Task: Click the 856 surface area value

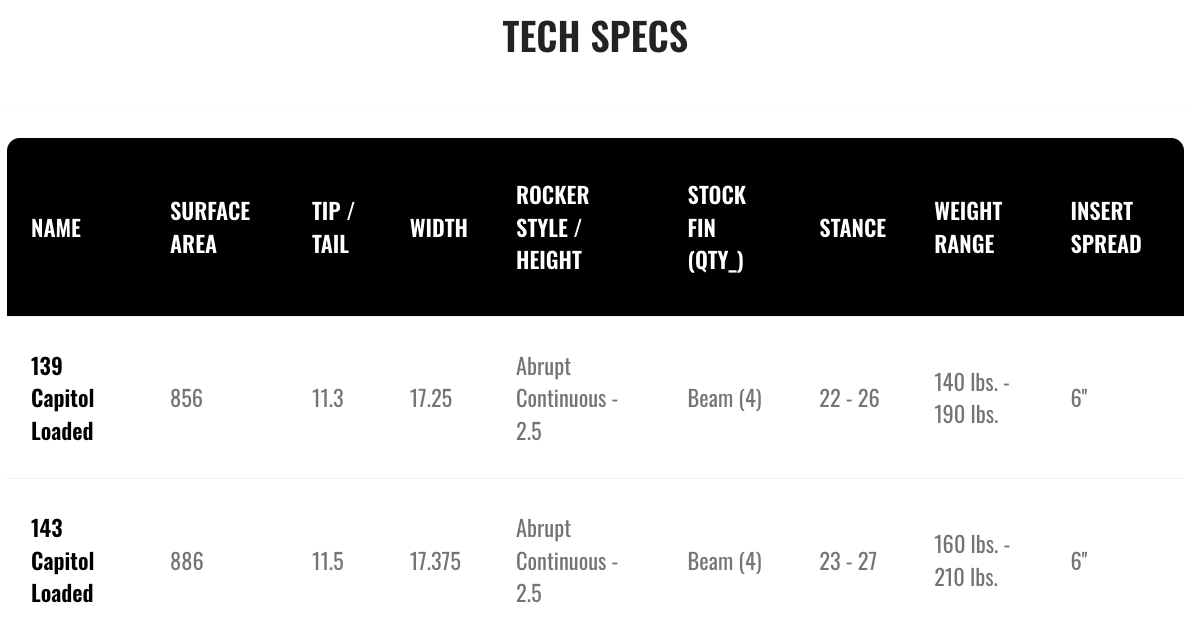Action: point(186,398)
